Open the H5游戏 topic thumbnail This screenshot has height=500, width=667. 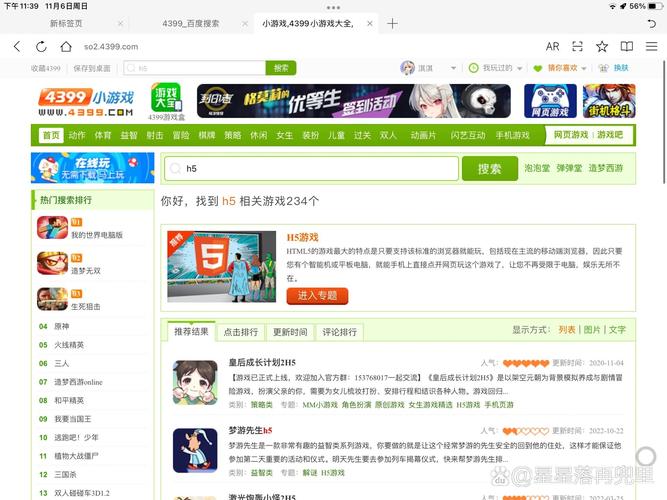tap(222, 266)
